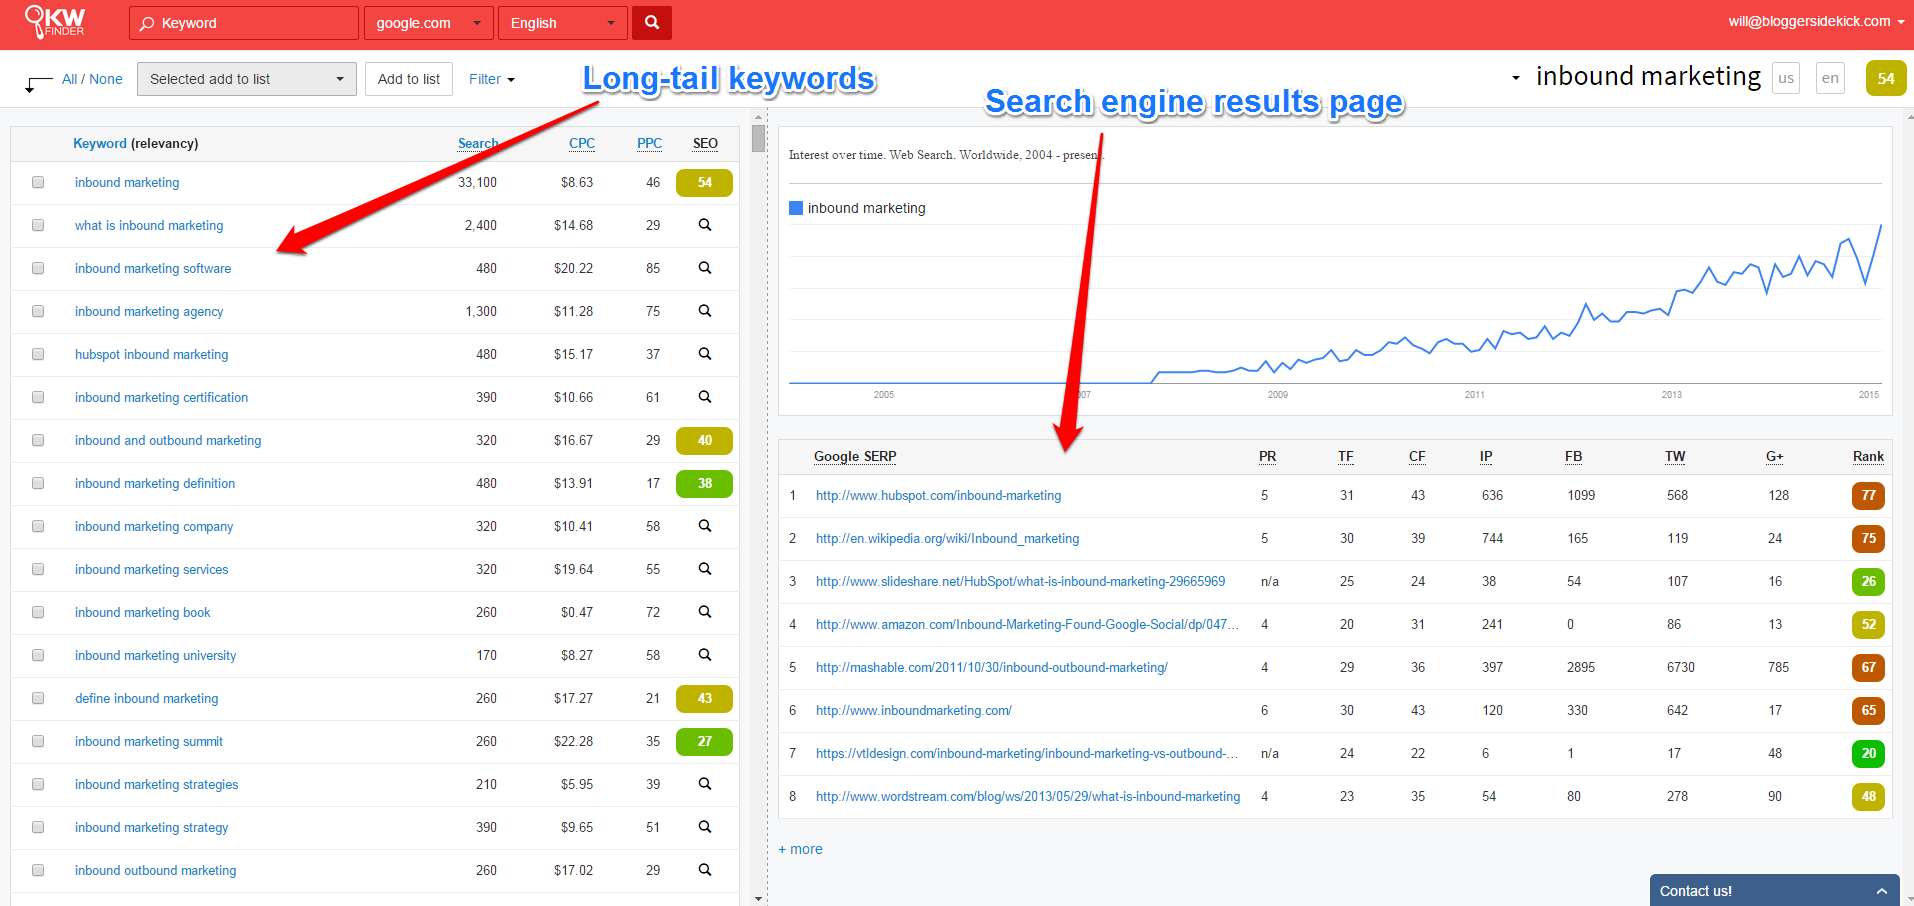
Task: Check SEO for 'inbound marketing company'
Action: (705, 526)
